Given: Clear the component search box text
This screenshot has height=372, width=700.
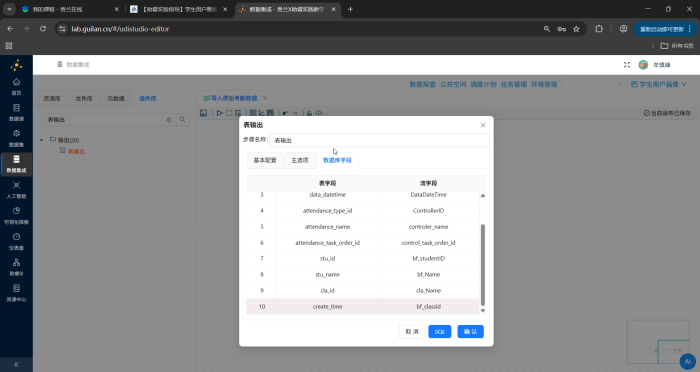Looking at the screenshot, I should click(x=169, y=120).
